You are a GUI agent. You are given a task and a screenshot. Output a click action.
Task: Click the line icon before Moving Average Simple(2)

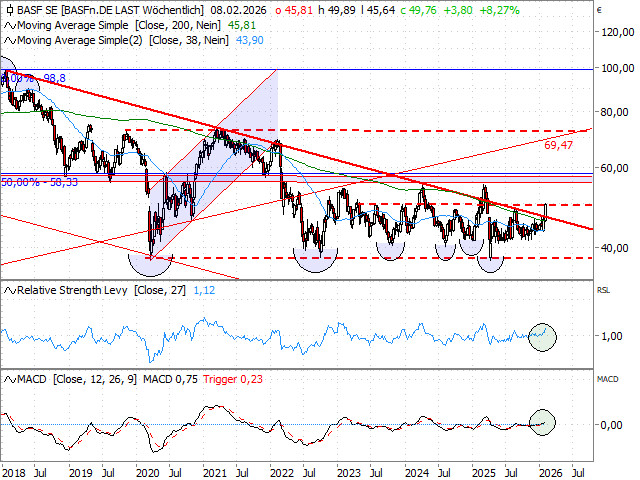[10, 41]
